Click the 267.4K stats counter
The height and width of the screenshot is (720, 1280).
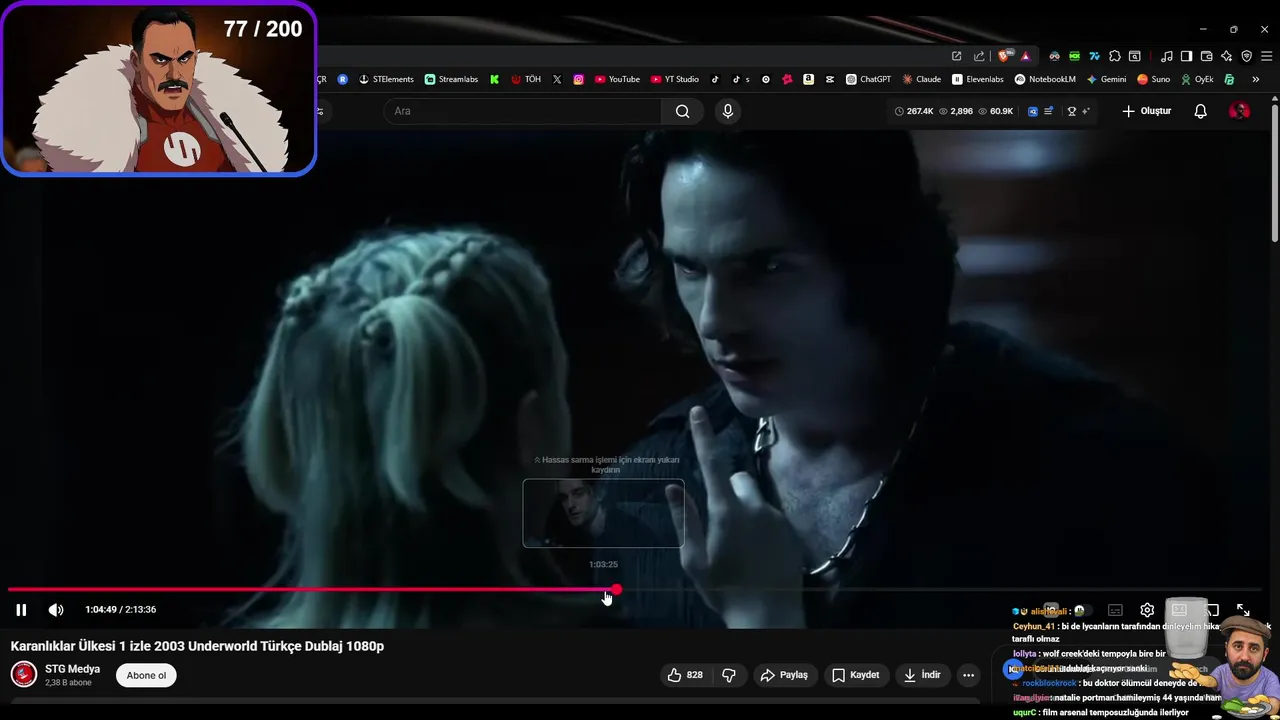pyautogui.click(x=914, y=111)
